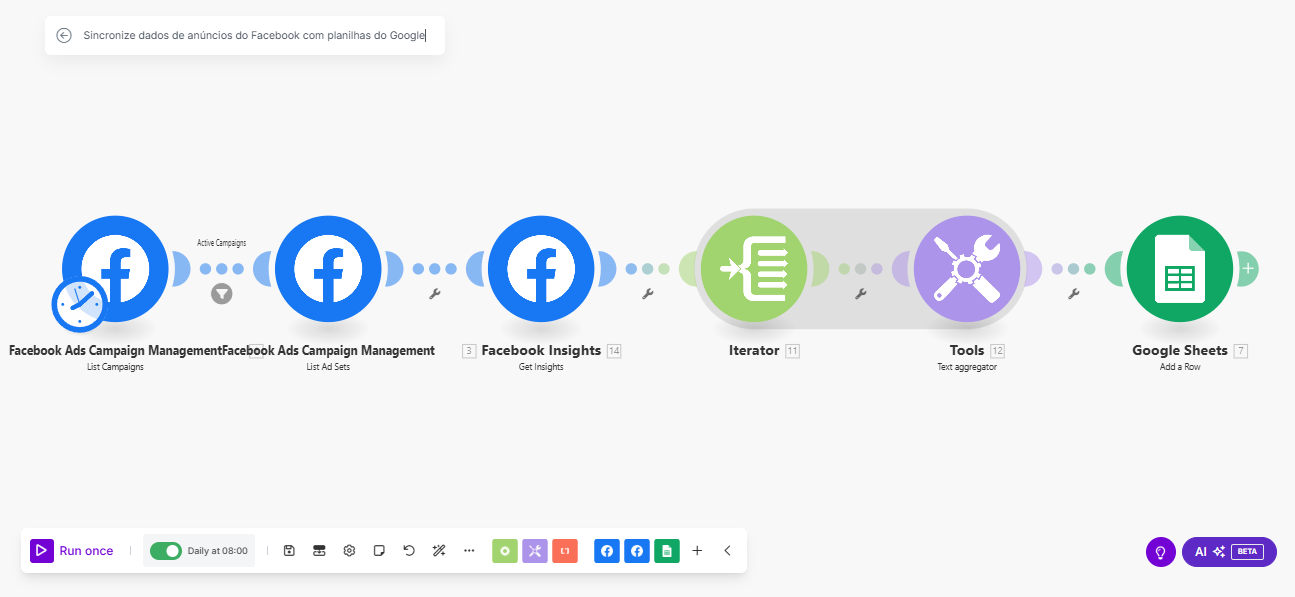
Task: Open the Google Sheets Add a Row module
Action: pos(1180,269)
